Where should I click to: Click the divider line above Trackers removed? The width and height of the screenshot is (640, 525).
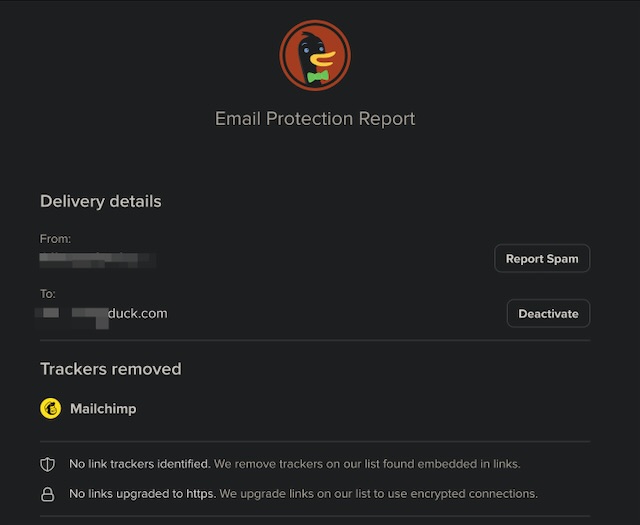point(315,341)
